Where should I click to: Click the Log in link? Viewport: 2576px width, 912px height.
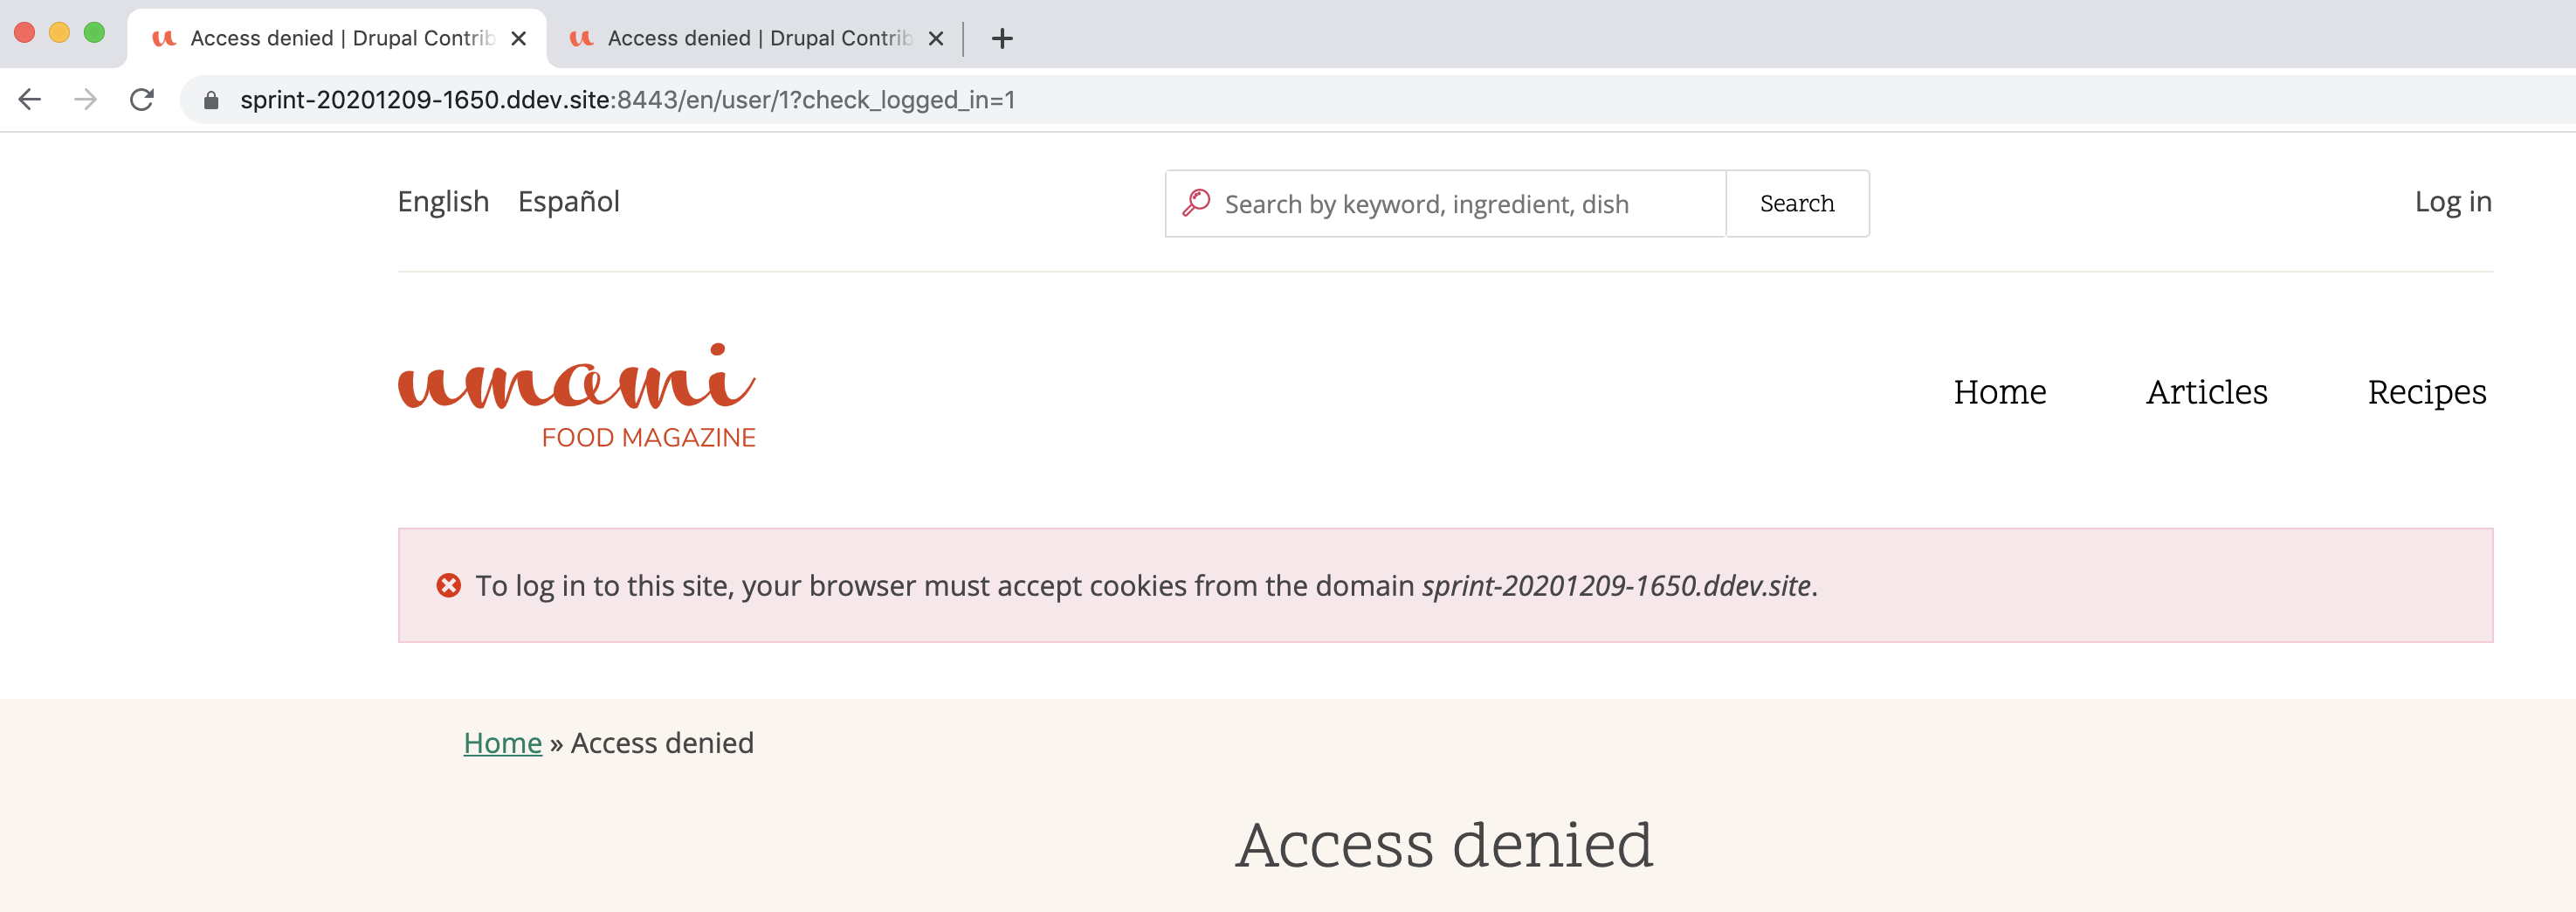click(x=2452, y=202)
